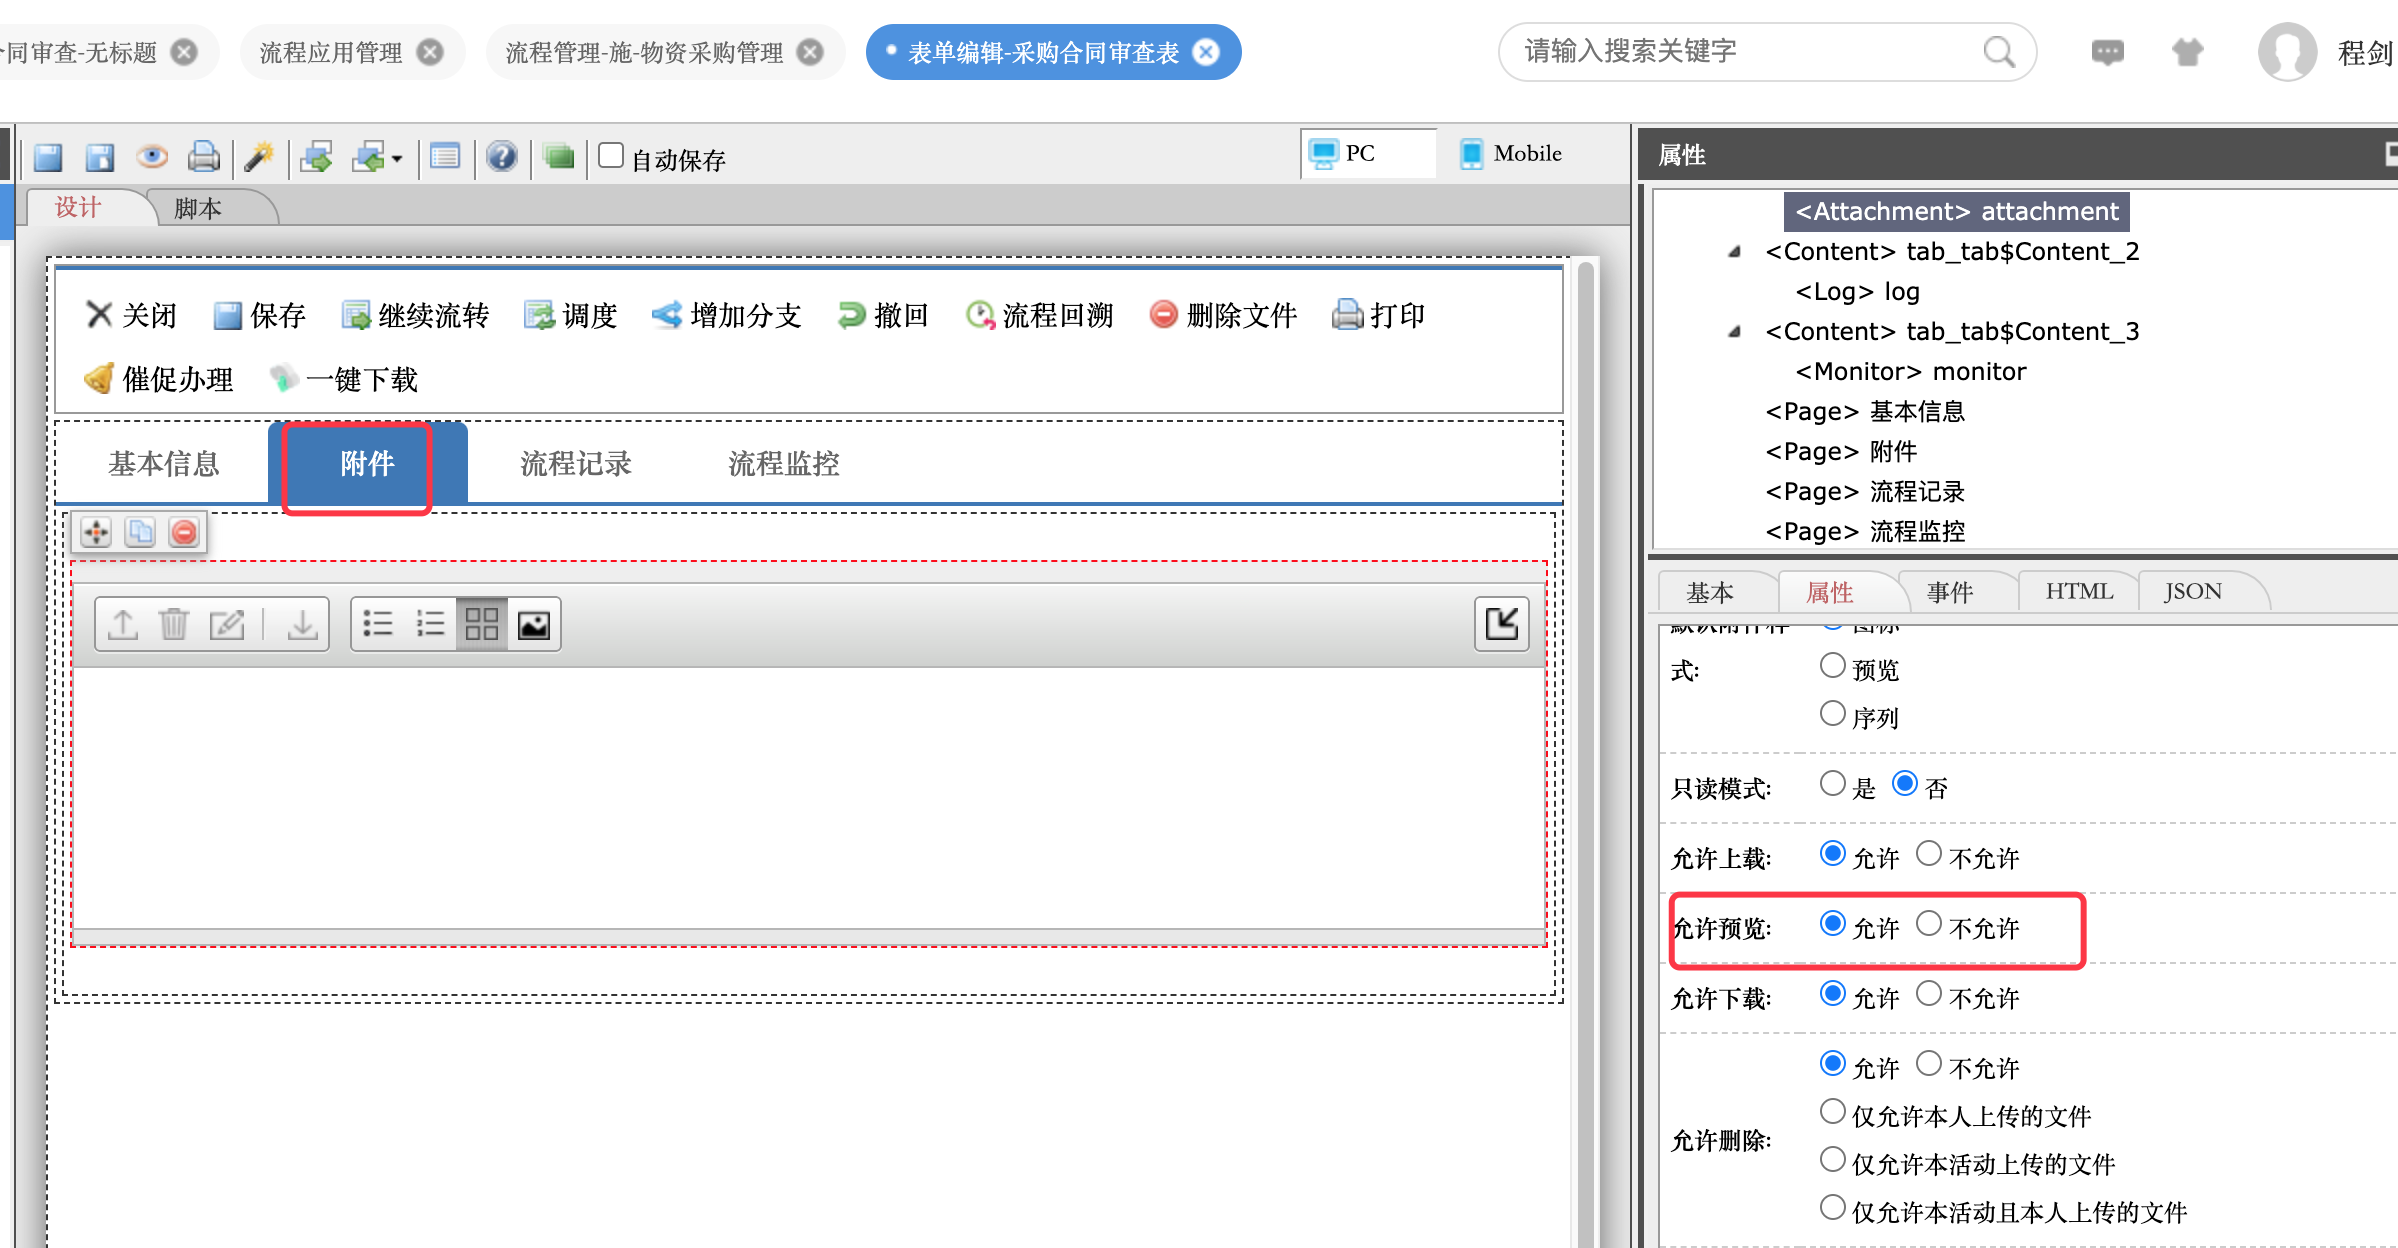Click the 继续流转 button
The width and height of the screenshot is (2398, 1248).
click(x=415, y=316)
